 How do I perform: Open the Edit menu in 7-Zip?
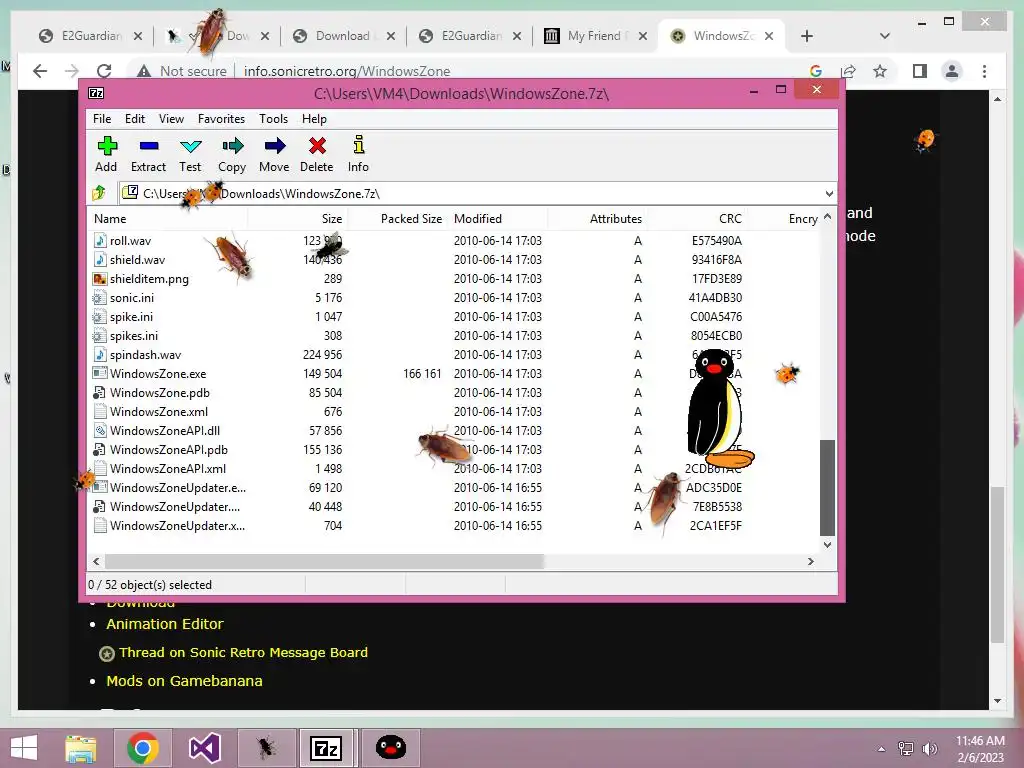tap(135, 119)
